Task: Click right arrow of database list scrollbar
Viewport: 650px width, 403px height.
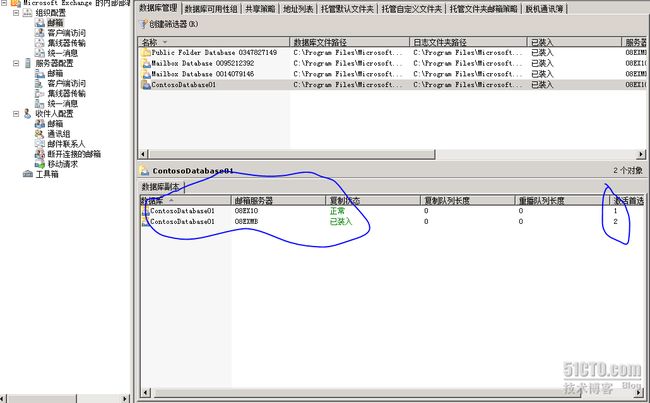Action: pos(641,154)
